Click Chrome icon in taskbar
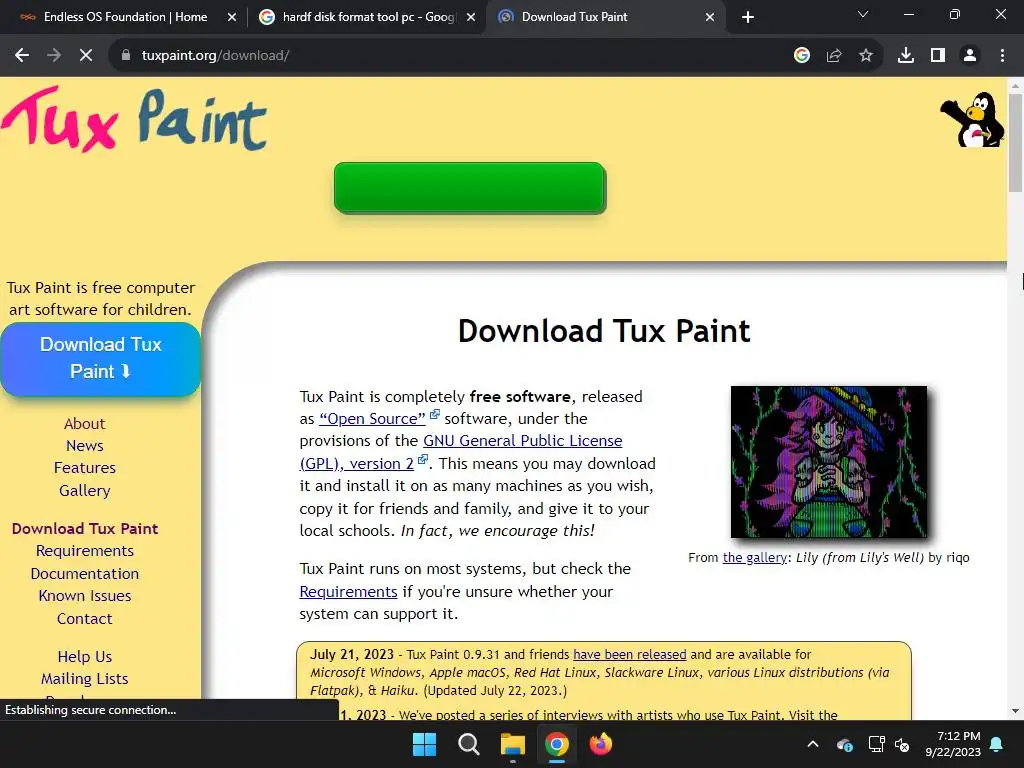The image size is (1024, 768). tap(556, 744)
